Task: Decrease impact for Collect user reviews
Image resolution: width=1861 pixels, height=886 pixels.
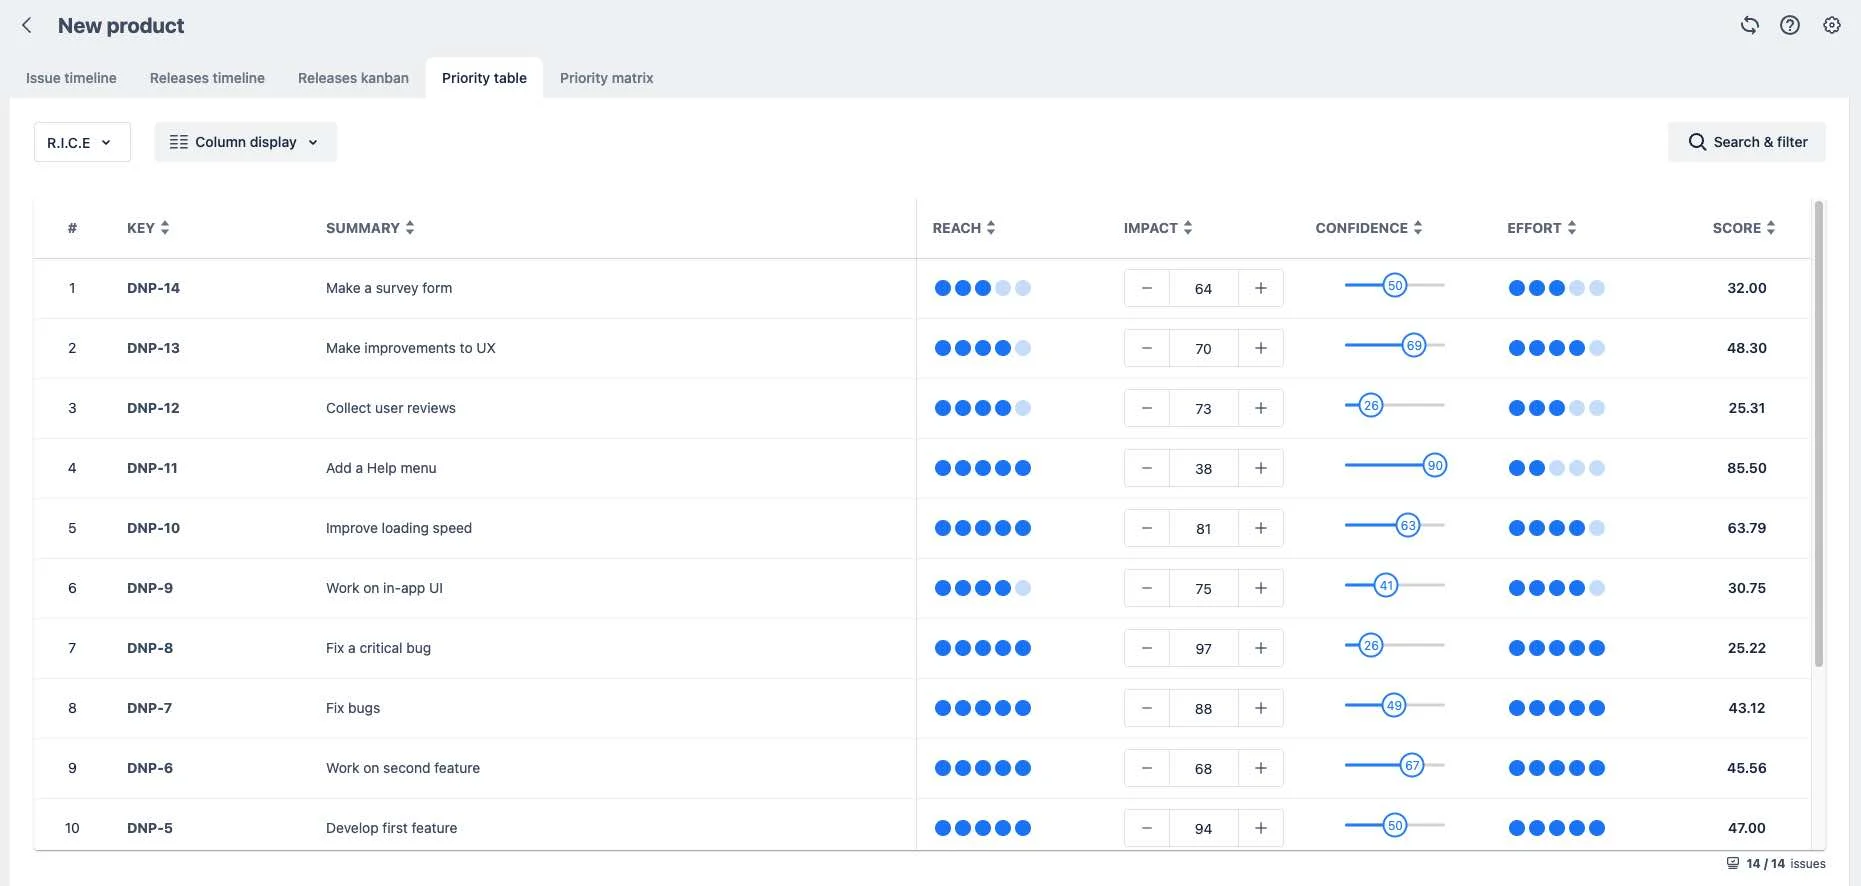Action: click(1147, 408)
